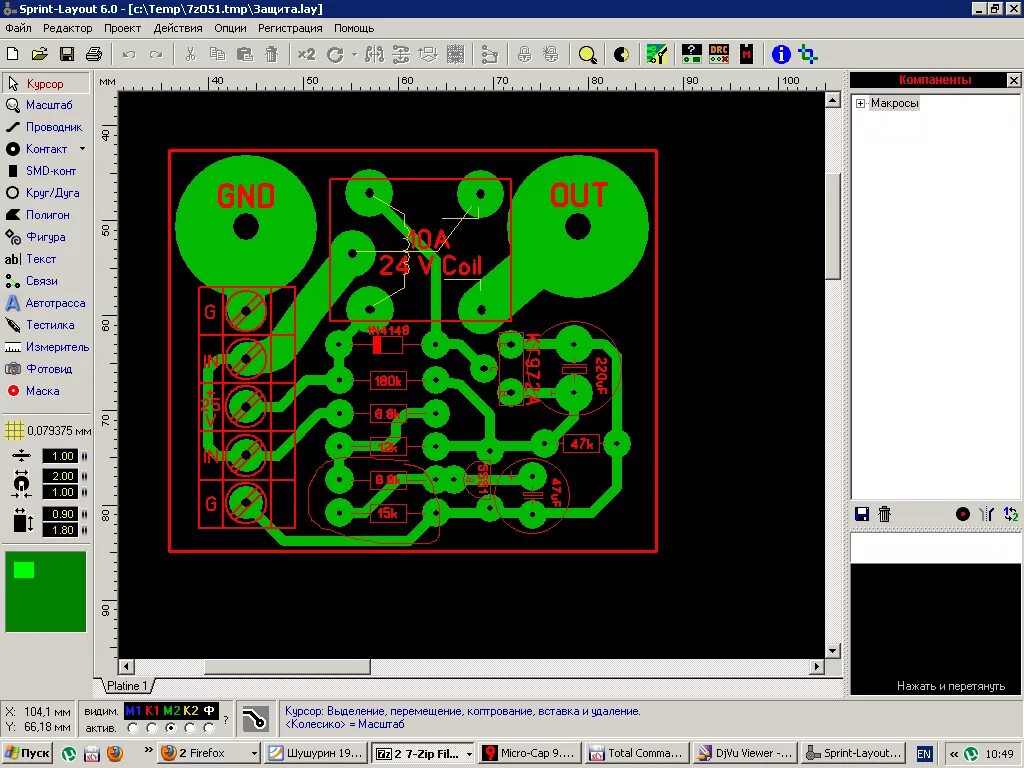Image resolution: width=1024 pixels, height=768 pixels.
Task: Click the black-yellow circle transparency icon
Action: click(621, 55)
